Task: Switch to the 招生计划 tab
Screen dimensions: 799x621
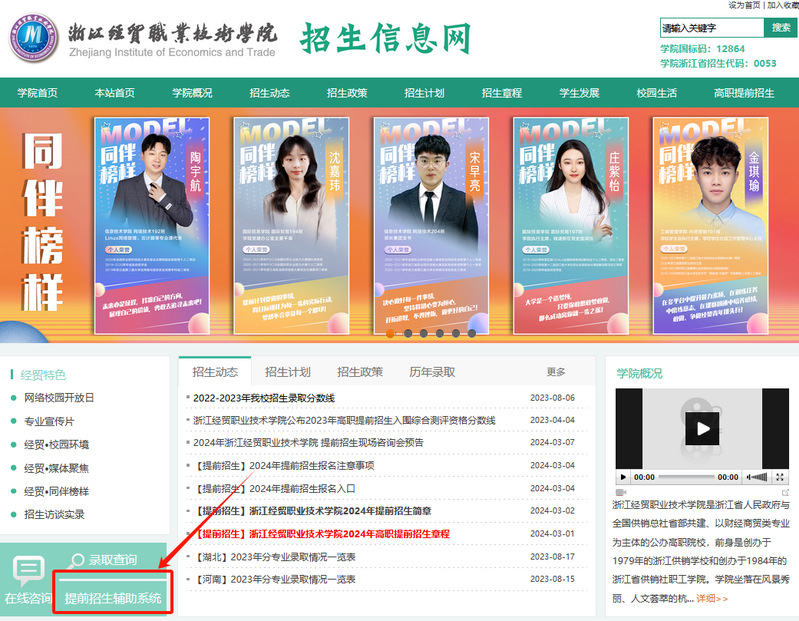Action: (287, 372)
